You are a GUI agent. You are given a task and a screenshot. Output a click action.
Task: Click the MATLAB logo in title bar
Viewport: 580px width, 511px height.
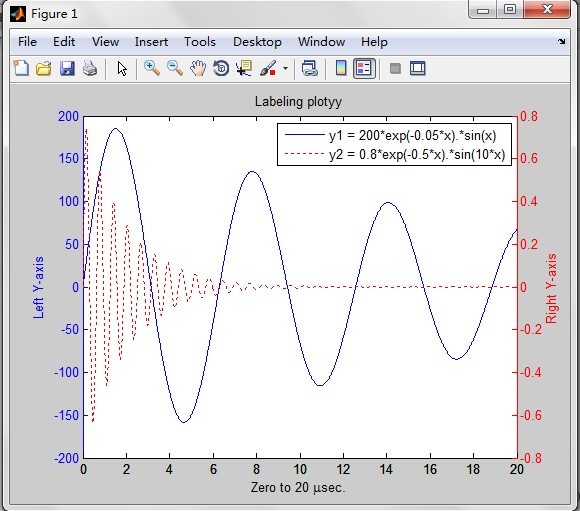point(17,14)
